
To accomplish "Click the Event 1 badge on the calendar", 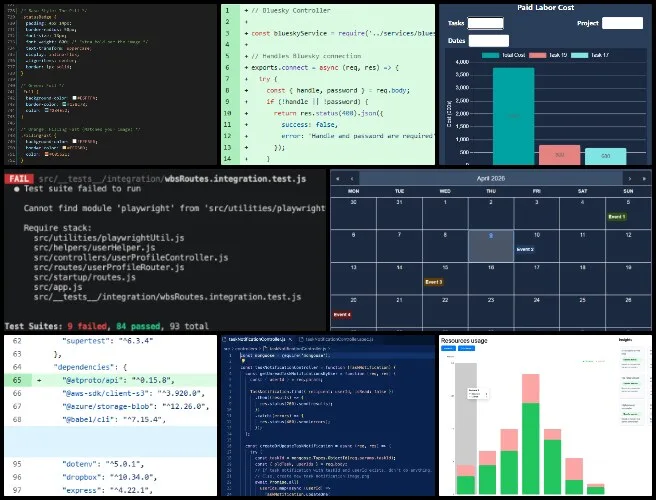I will 617,216.
